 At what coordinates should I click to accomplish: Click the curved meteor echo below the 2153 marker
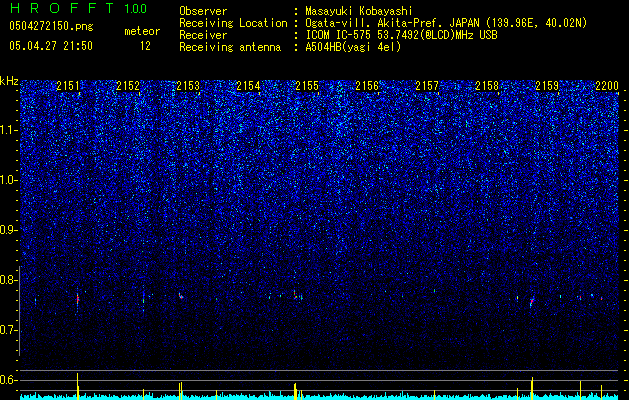[x=181, y=296]
